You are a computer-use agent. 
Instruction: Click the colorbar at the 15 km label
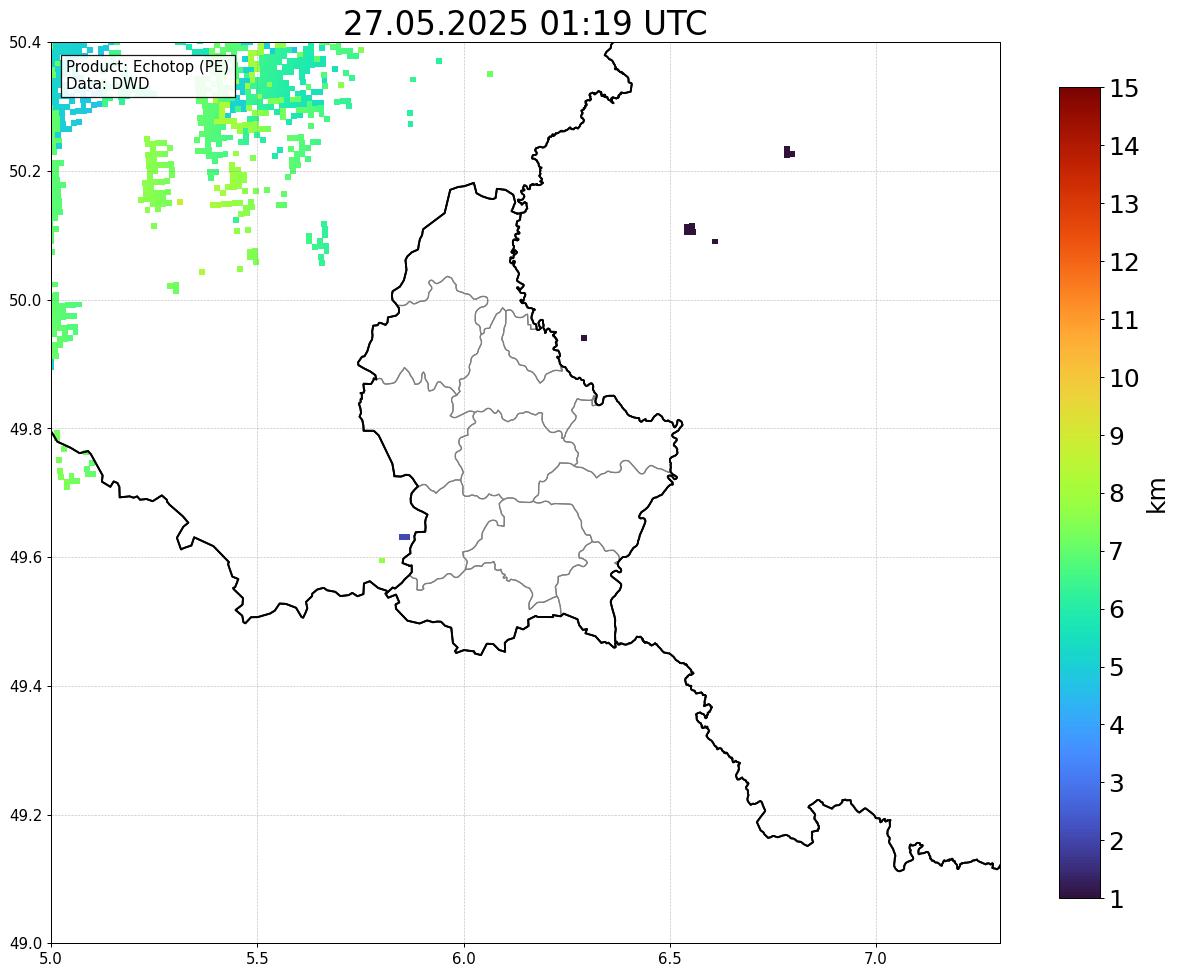click(x=1124, y=89)
